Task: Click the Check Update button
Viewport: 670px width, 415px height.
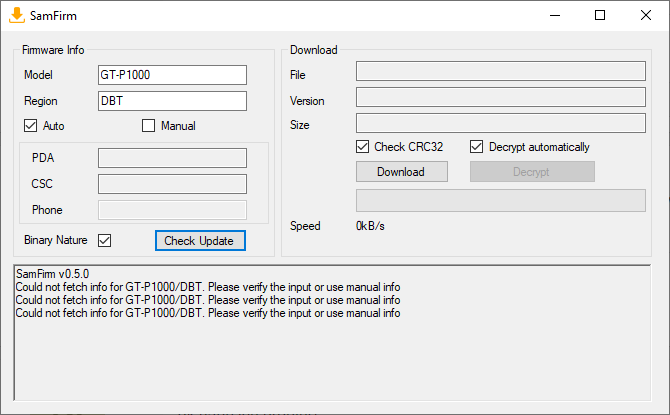Action: point(200,241)
